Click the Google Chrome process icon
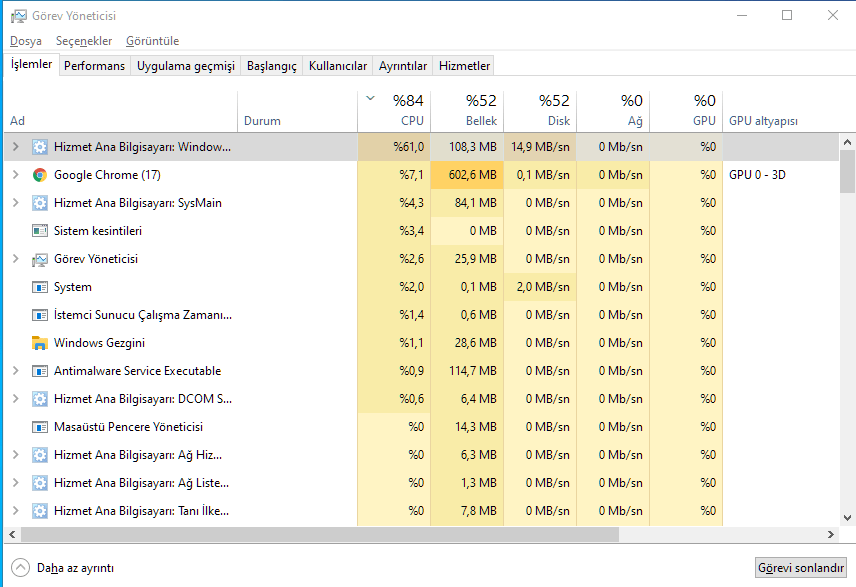This screenshot has height=587, width=856. point(39,175)
